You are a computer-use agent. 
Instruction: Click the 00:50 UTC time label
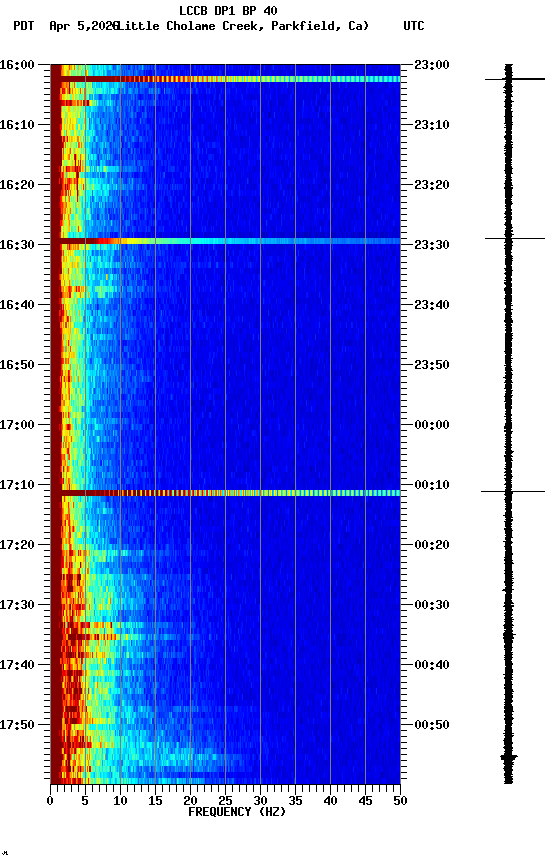pyautogui.click(x=432, y=725)
